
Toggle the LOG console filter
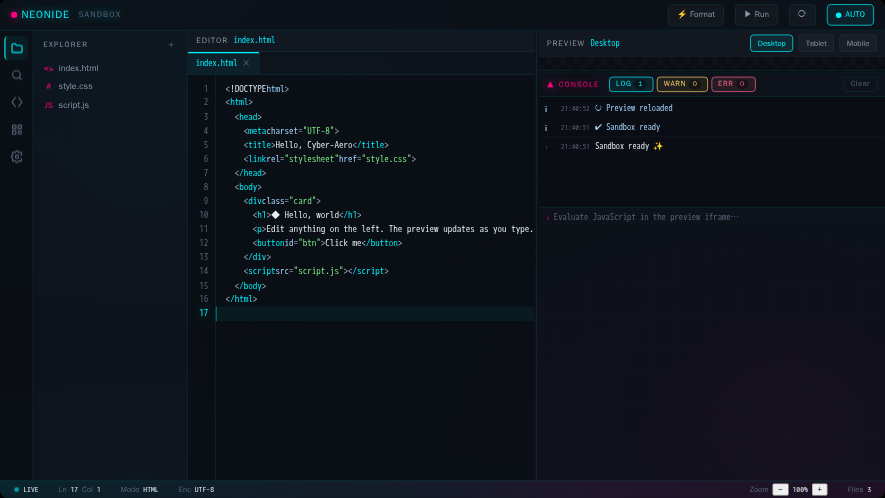[x=631, y=84]
